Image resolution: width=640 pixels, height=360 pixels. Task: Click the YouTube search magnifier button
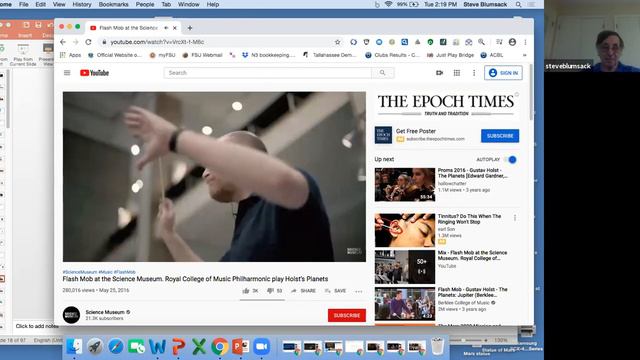point(382,73)
